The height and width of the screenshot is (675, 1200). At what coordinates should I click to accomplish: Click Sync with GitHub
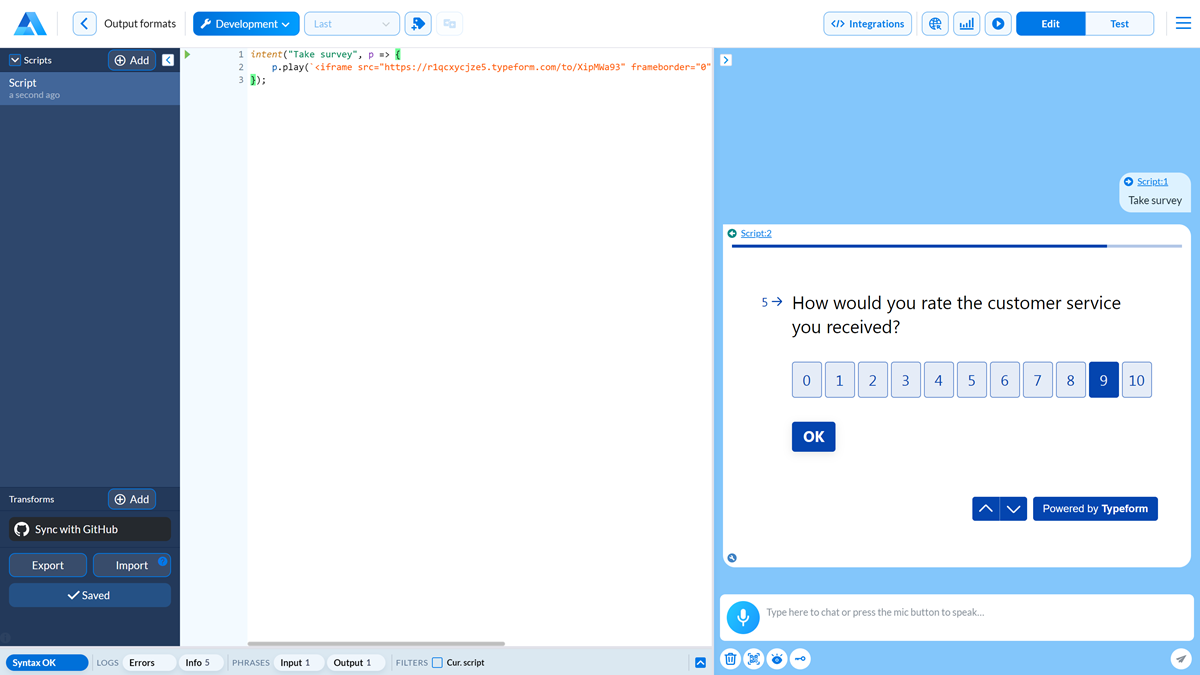coord(90,529)
